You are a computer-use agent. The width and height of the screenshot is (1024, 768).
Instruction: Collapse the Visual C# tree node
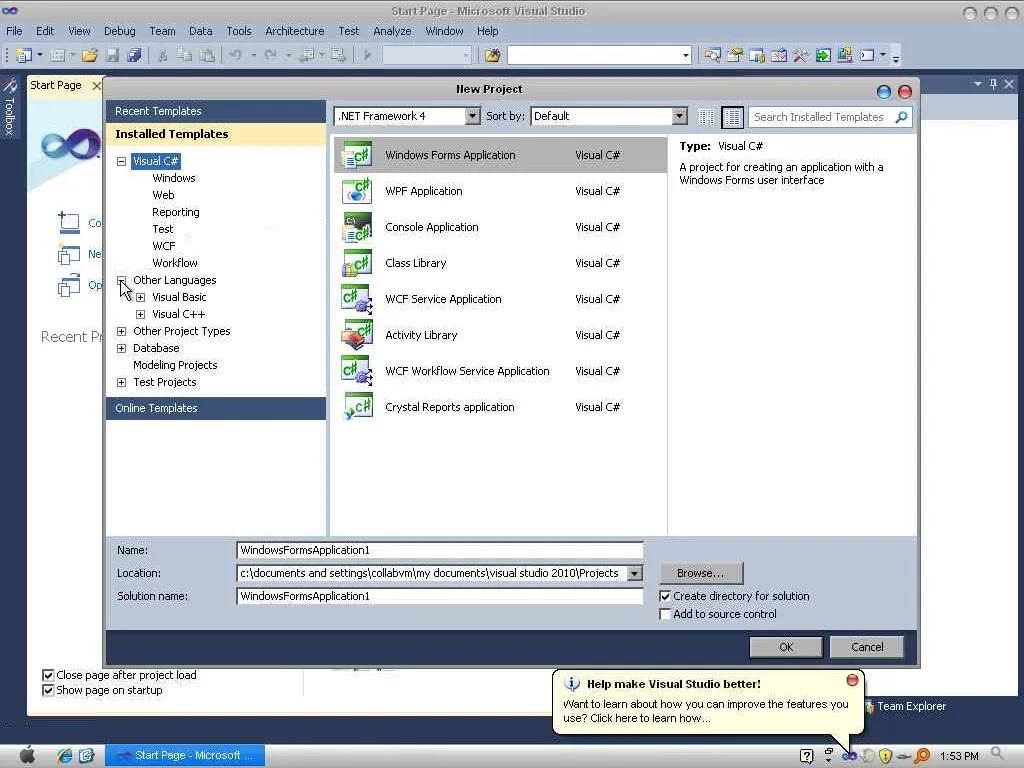121,161
